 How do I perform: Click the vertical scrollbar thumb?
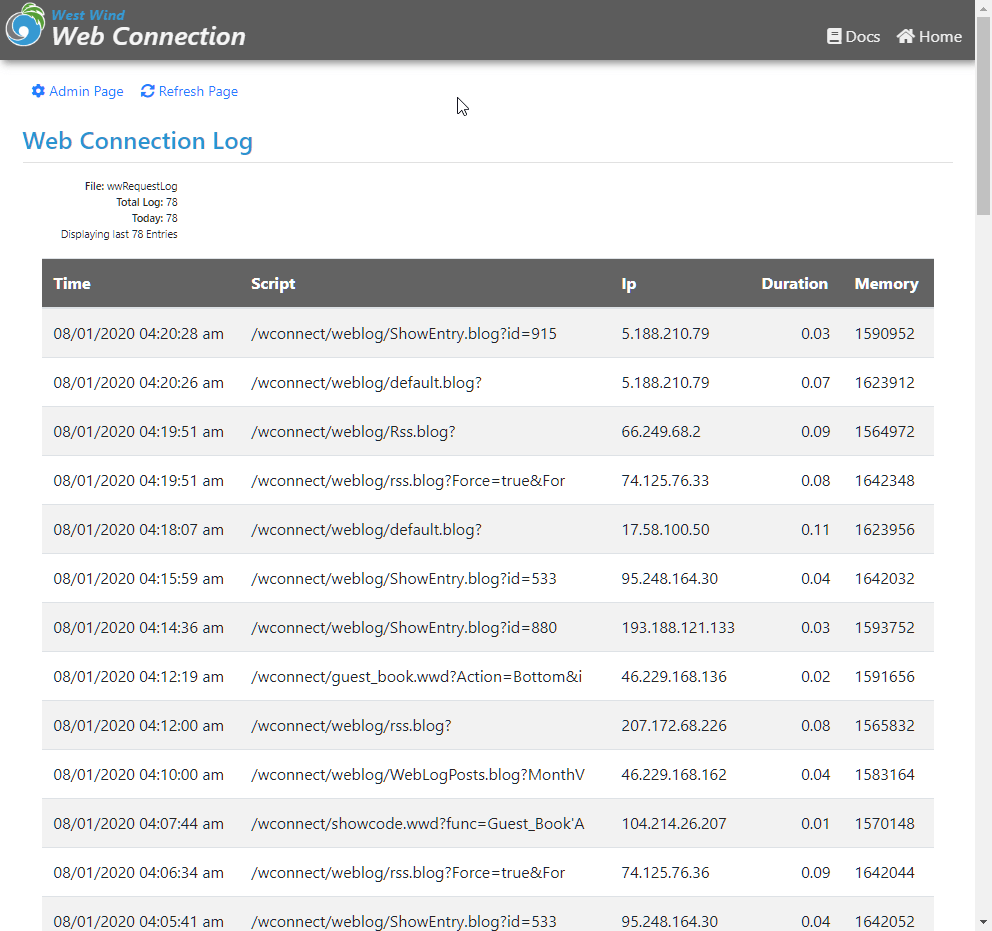pyautogui.click(x=983, y=140)
